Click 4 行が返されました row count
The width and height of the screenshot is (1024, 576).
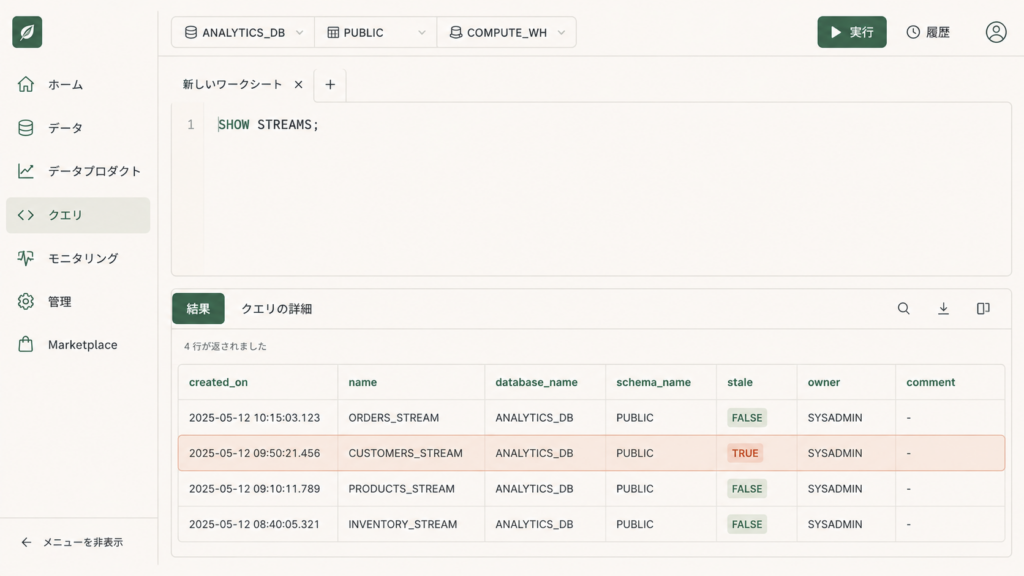pyautogui.click(x=225, y=346)
